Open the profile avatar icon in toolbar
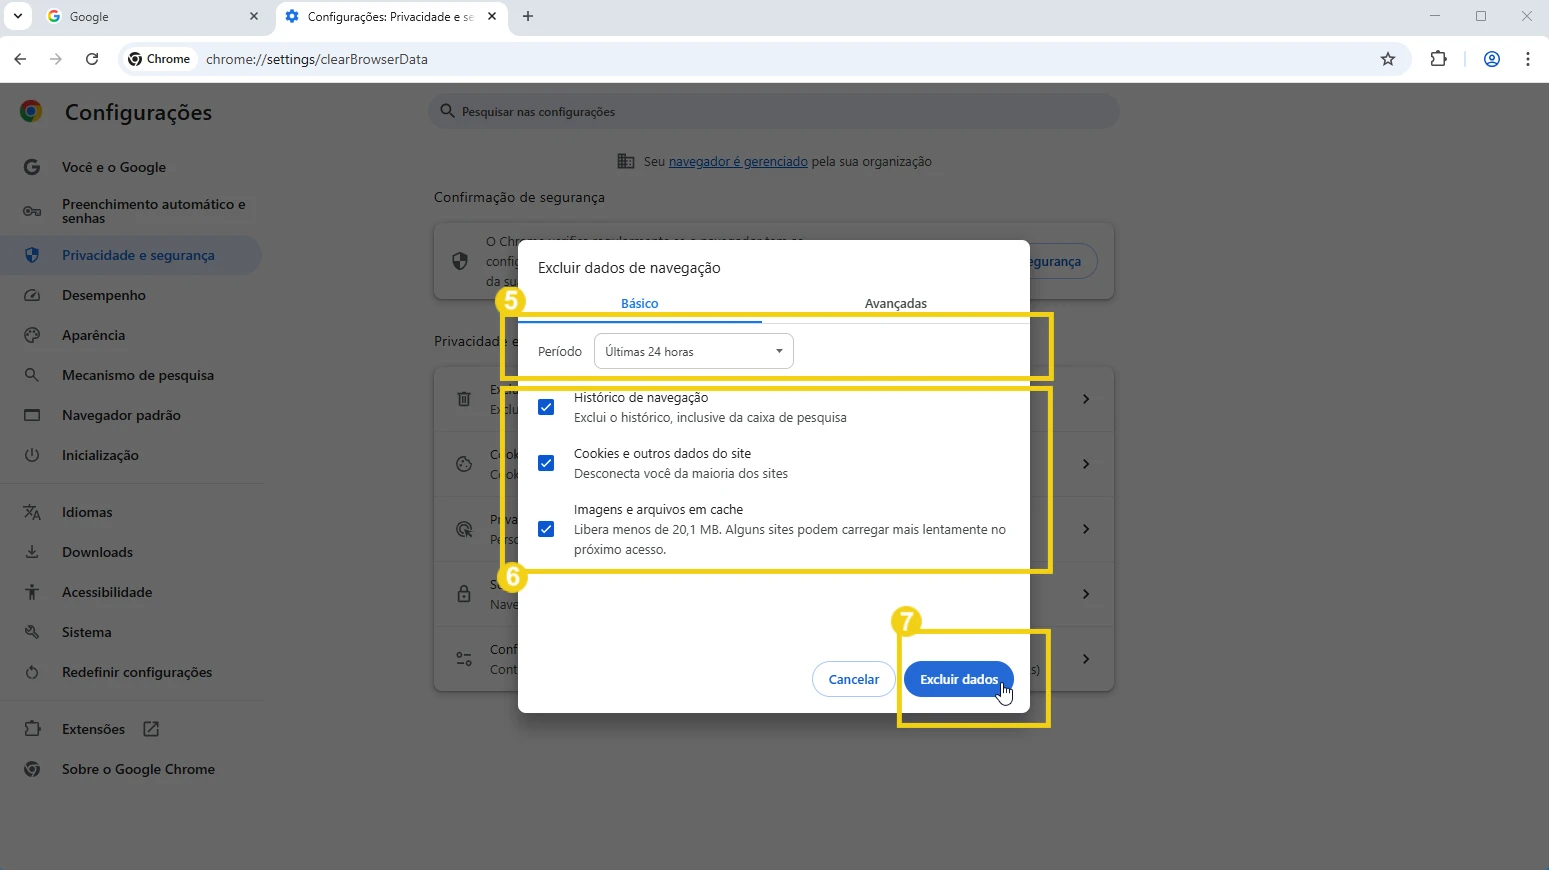Image resolution: width=1549 pixels, height=870 pixels. pyautogui.click(x=1492, y=59)
